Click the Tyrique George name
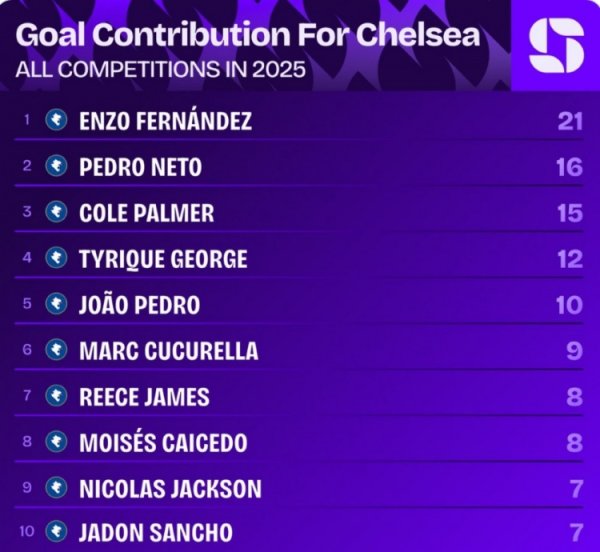Screen dimensions: 600x552 point(162,259)
